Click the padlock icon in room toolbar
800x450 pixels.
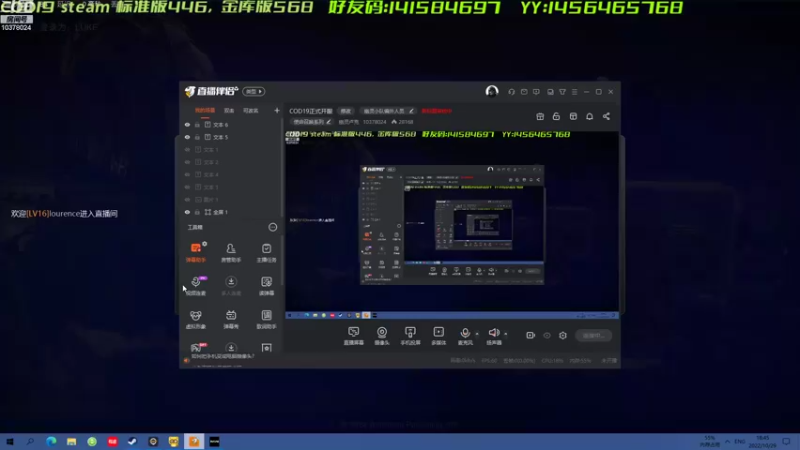pyautogui.click(x=556, y=116)
